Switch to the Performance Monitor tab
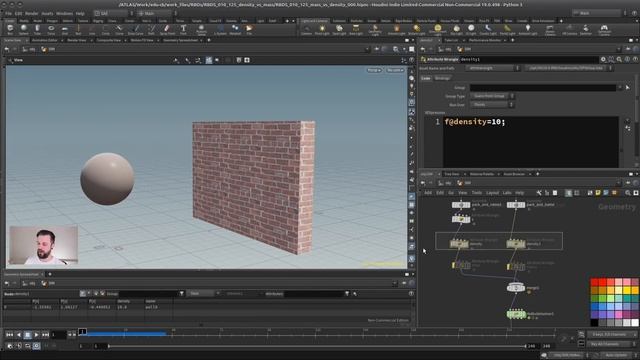The image size is (640, 360). tap(484, 40)
